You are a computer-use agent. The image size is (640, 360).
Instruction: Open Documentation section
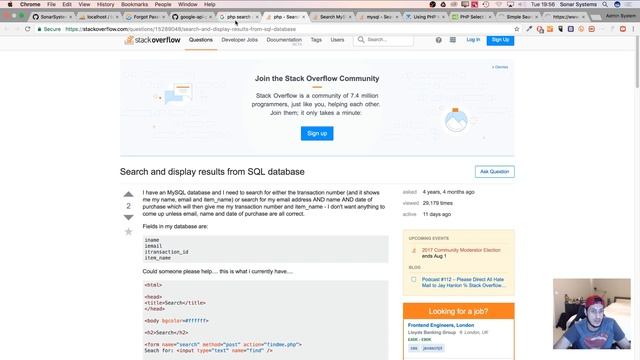tap(284, 40)
